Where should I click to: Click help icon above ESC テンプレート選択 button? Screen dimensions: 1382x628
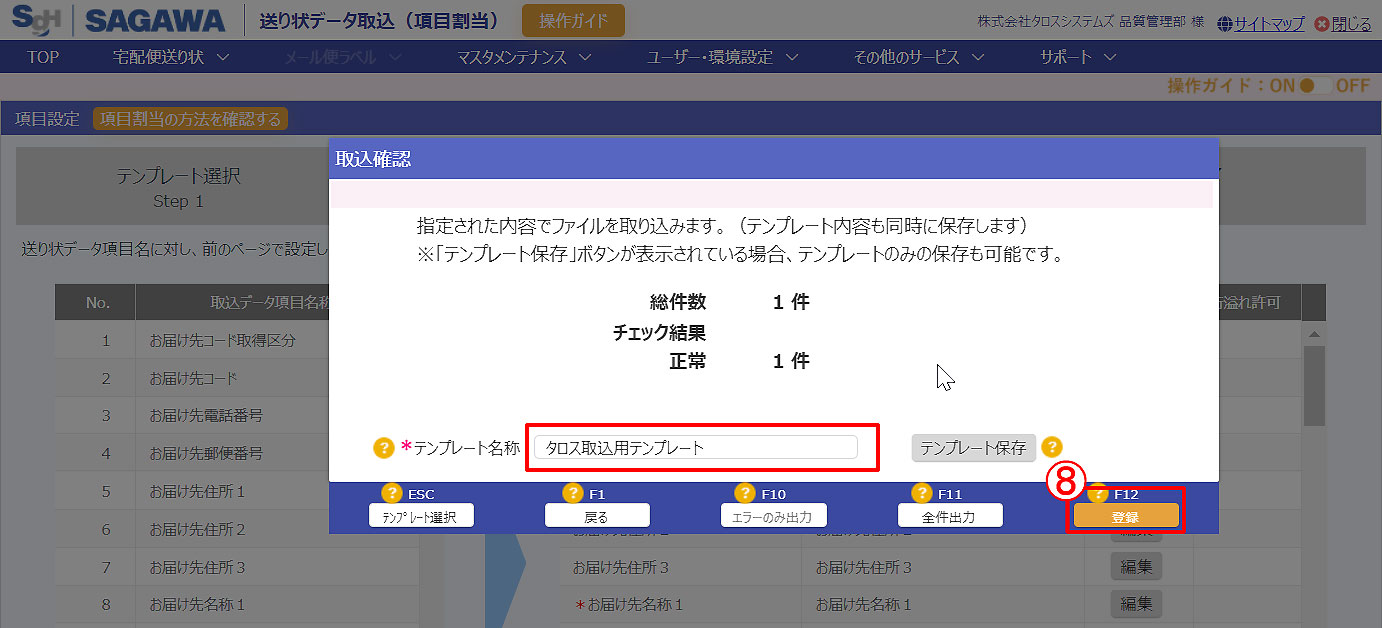coord(392,493)
